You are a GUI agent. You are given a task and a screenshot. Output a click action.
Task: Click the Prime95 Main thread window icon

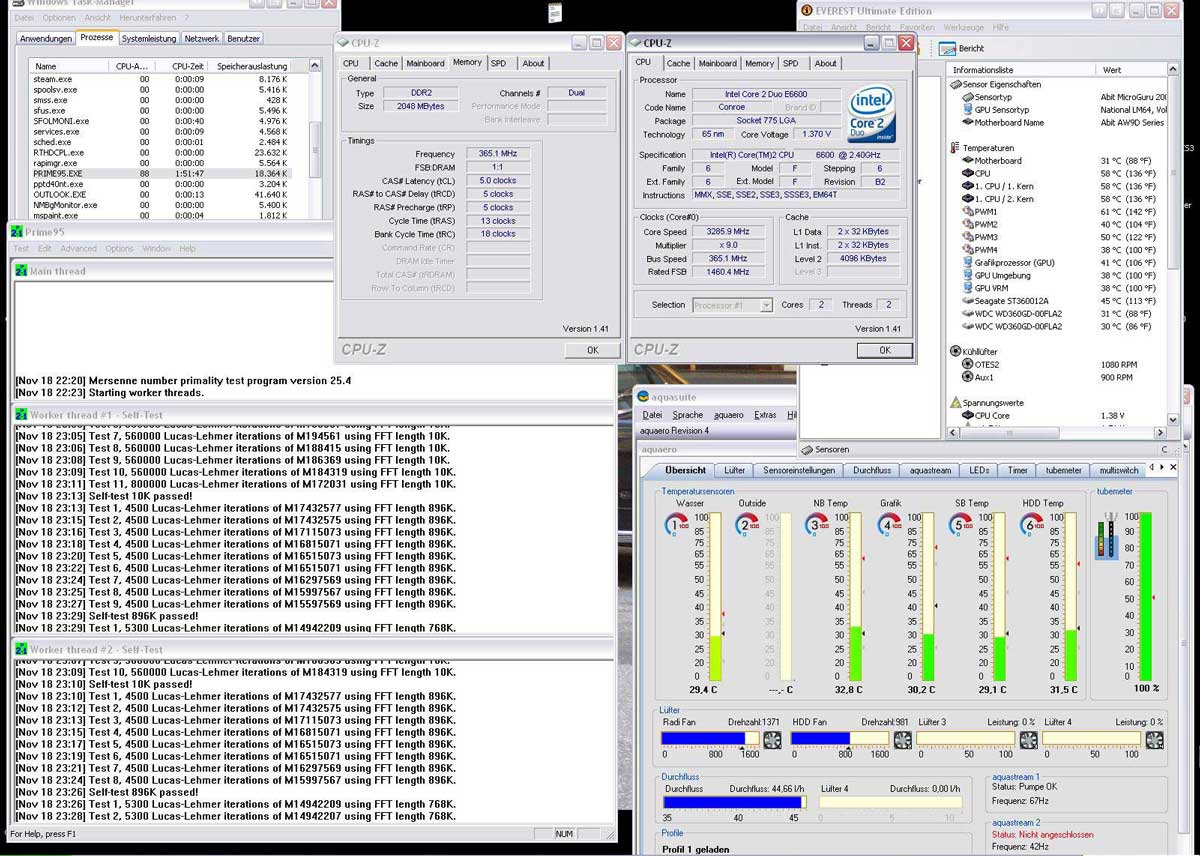[21, 271]
